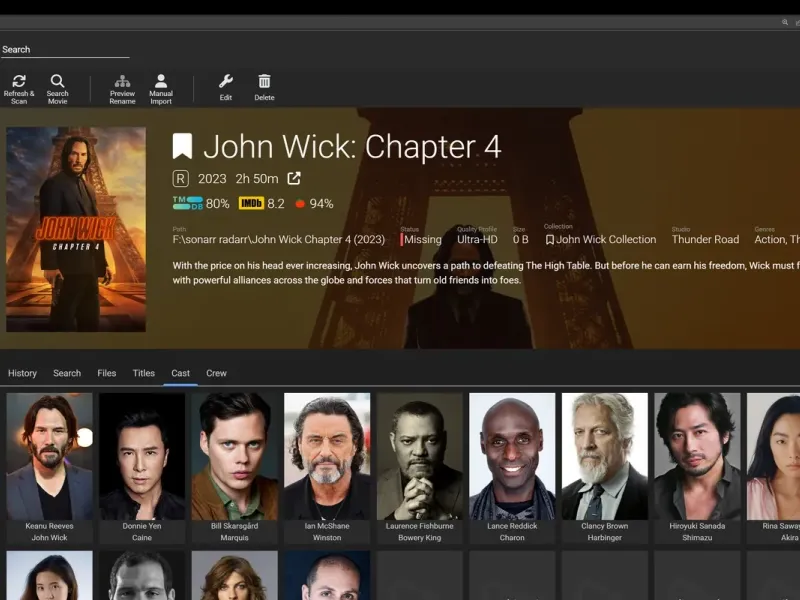Click the Rotten Tomatoes tomato icon
This screenshot has width=800, height=600.
point(300,204)
